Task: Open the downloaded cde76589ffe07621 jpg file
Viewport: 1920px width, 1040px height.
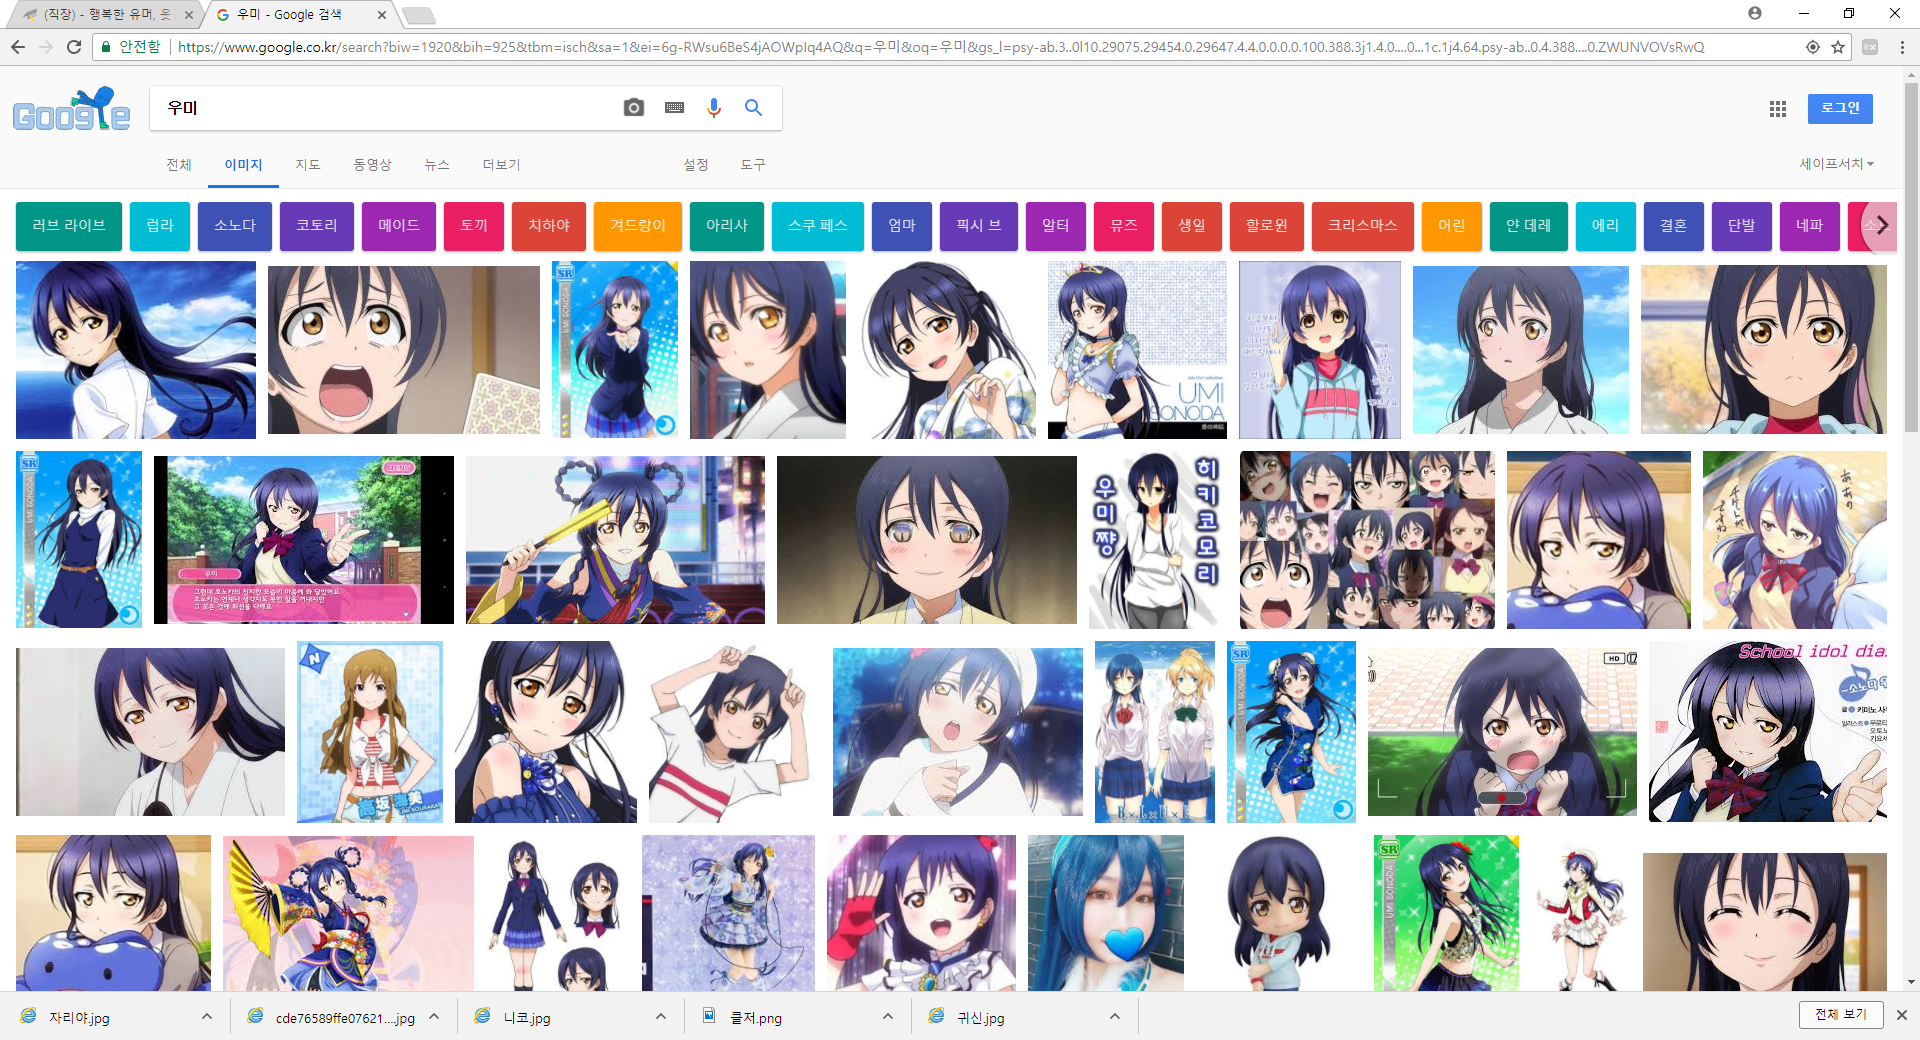Action: 345,1018
